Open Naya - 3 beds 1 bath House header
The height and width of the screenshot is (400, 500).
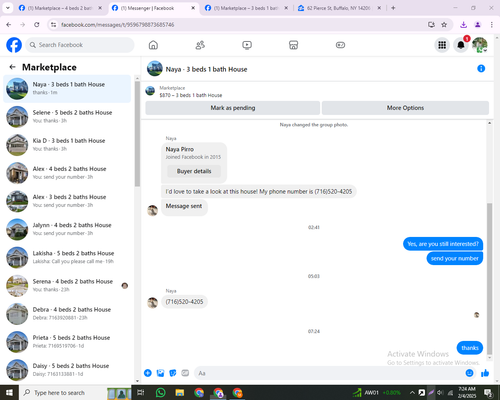[x=206, y=69]
